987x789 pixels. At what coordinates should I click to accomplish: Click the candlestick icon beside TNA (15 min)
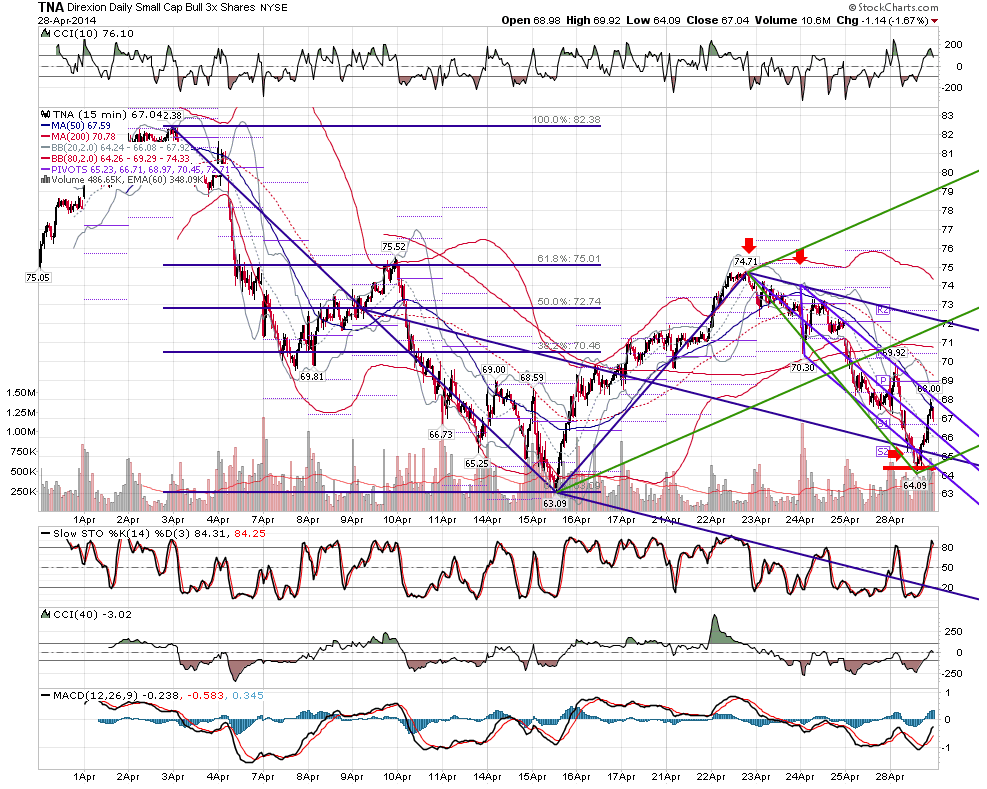coord(45,115)
